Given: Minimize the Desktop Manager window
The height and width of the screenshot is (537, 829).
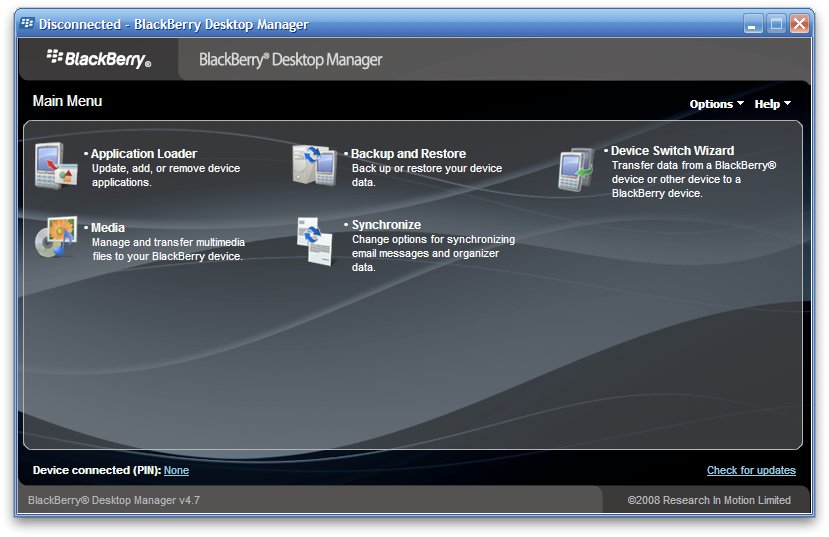Looking at the screenshot, I should pos(753,24).
